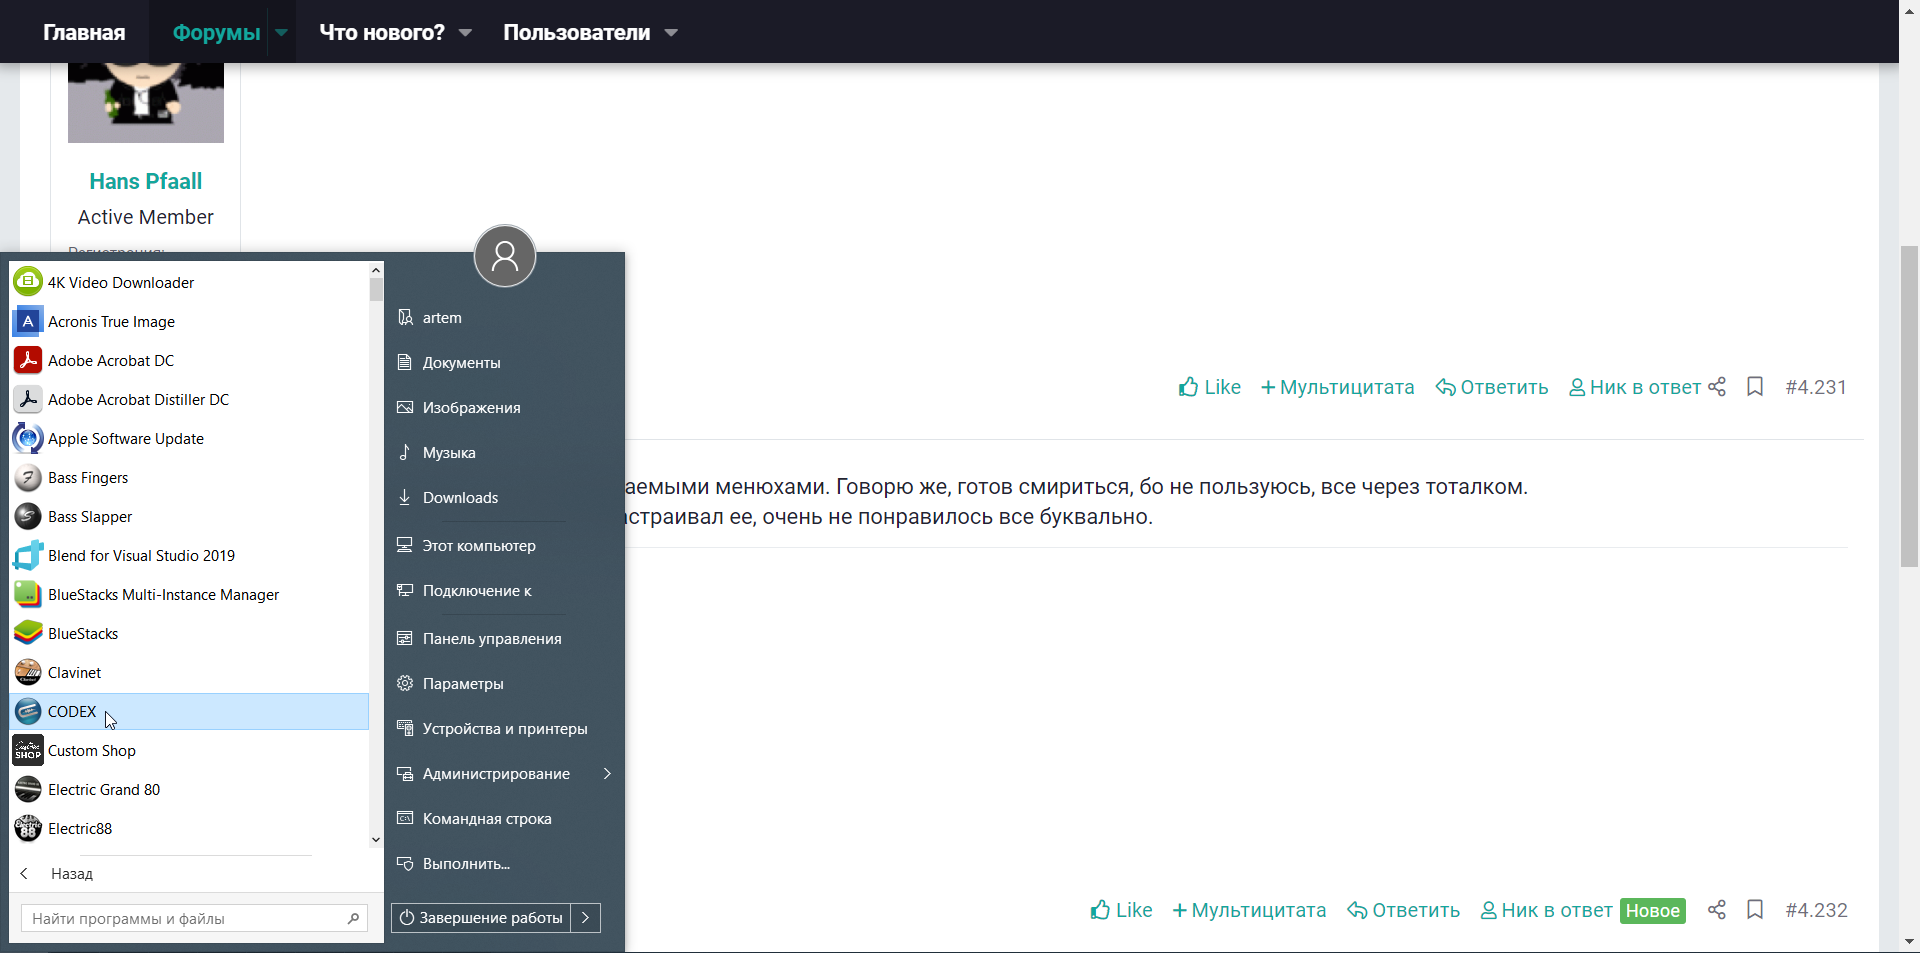
Task: Click the Adobe Acrobat DC icon
Action: click(28, 360)
